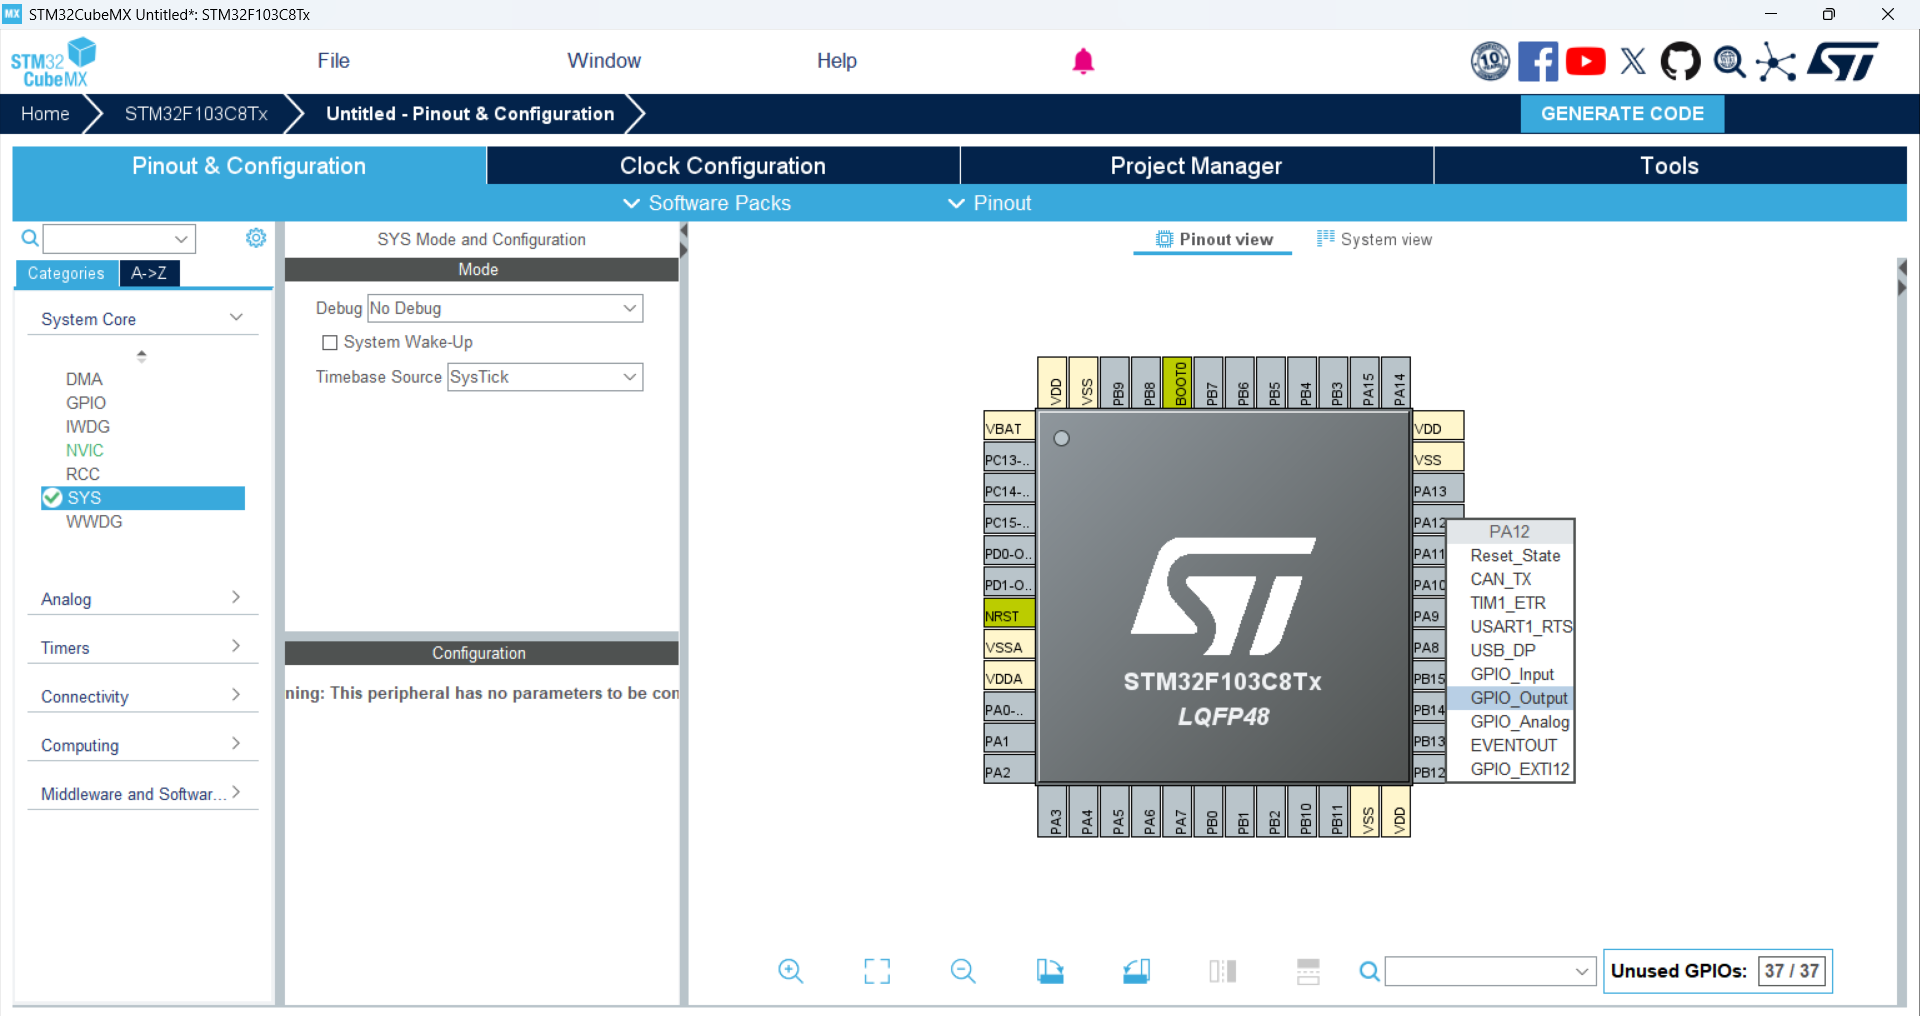
Task: Click the 10 years anniversary badge icon
Action: click(x=1490, y=61)
